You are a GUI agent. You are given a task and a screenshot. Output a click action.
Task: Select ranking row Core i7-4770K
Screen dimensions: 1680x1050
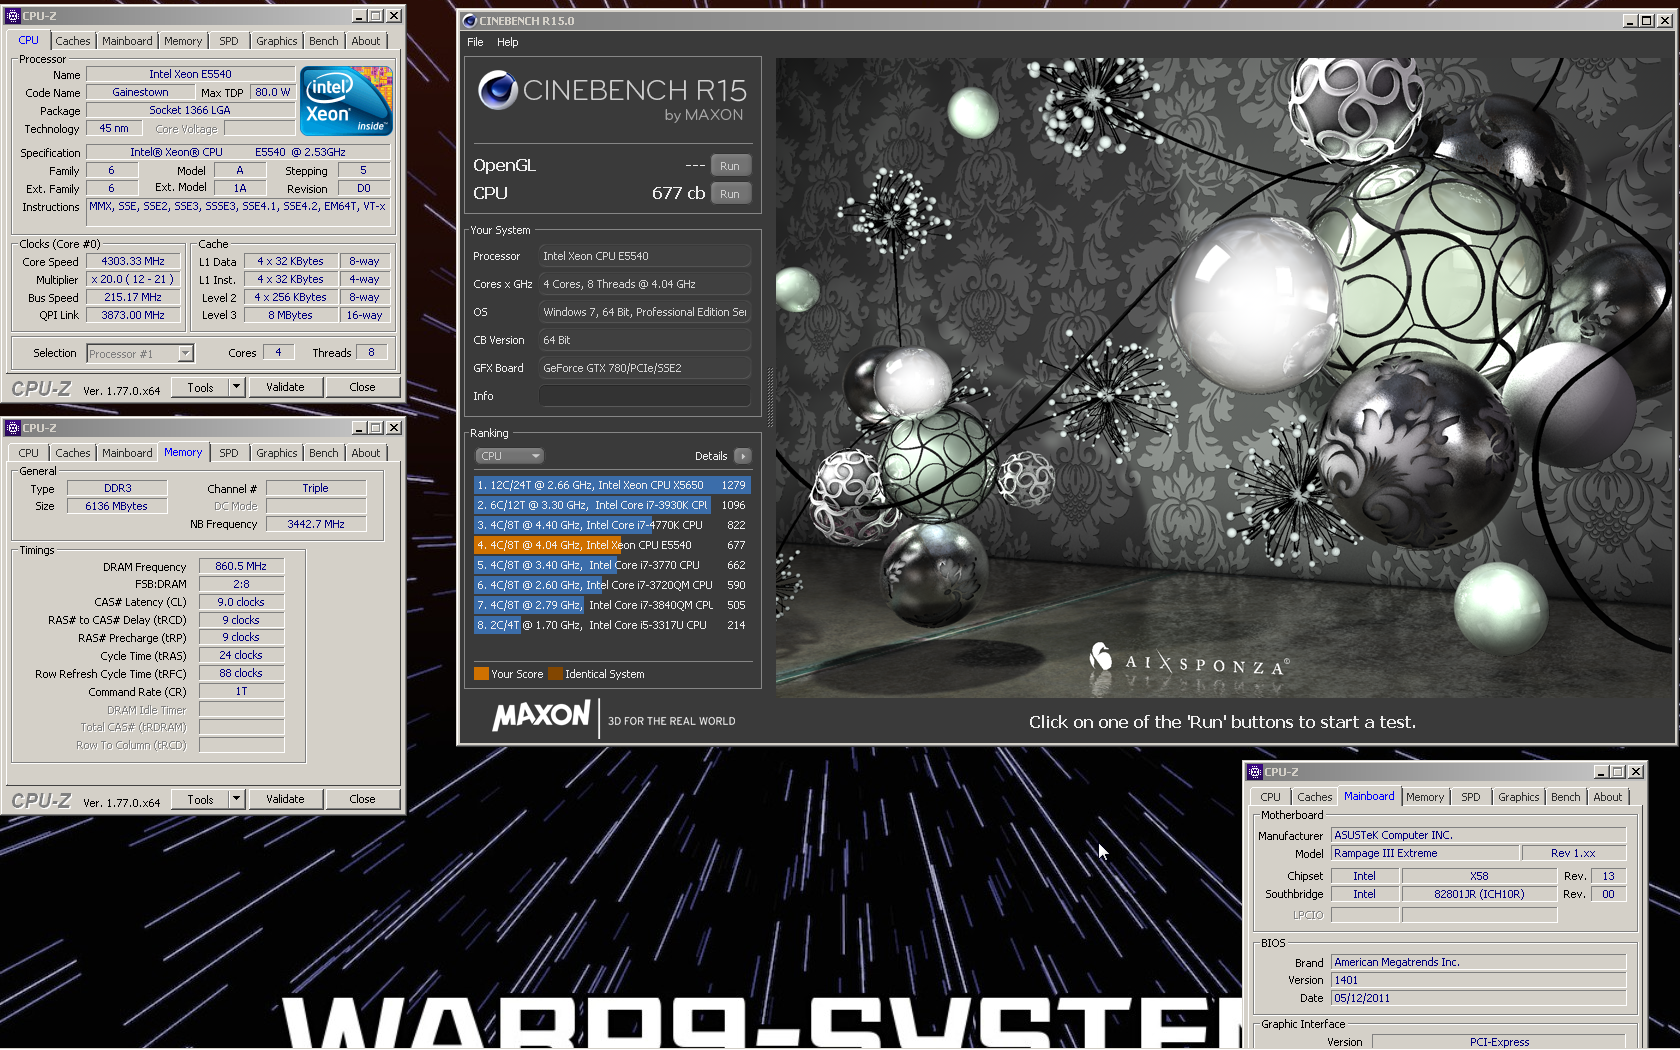point(612,525)
